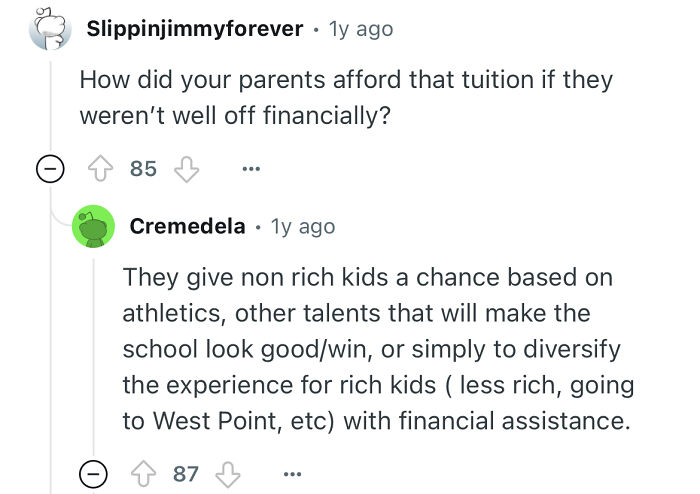
Task: Click the 1y ago timestamp next to Cremedela
Action: (303, 226)
